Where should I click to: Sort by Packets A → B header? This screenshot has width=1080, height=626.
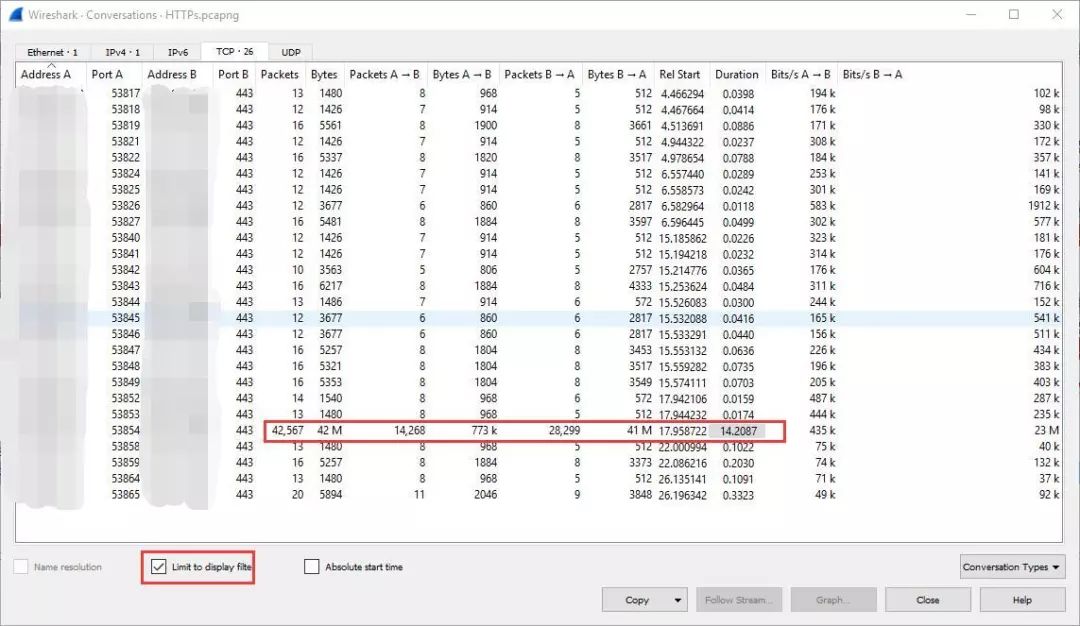point(385,74)
